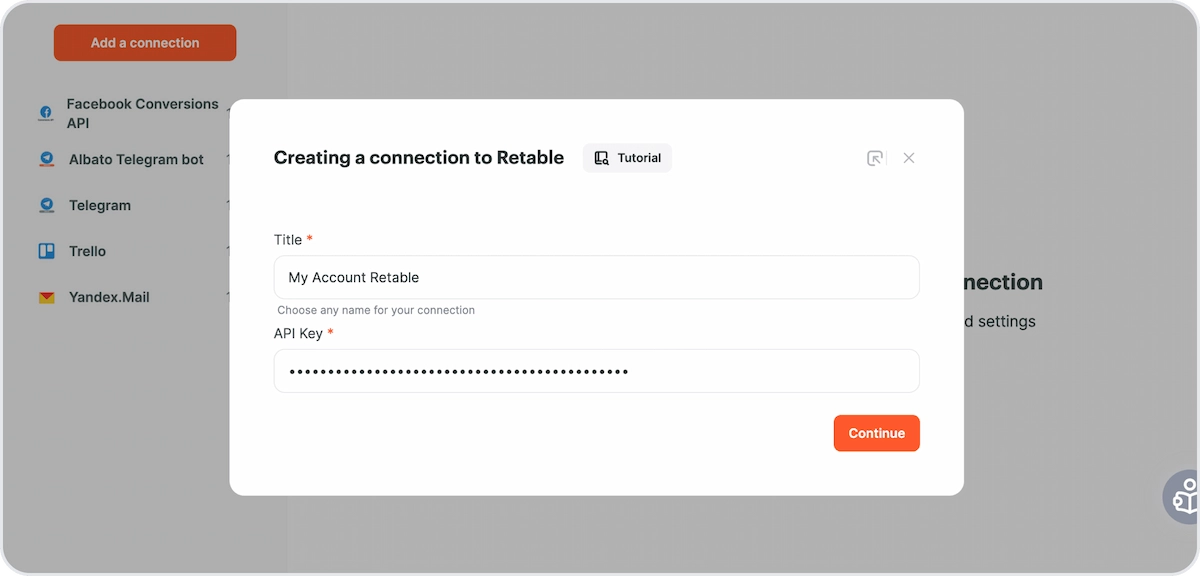Click the Title field label
Image resolution: width=1200 pixels, height=576 pixels.
tap(288, 240)
